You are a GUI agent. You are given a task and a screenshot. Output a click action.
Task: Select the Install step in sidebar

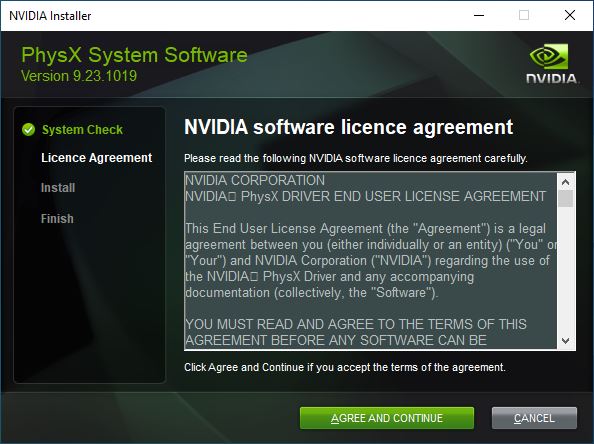pos(58,188)
